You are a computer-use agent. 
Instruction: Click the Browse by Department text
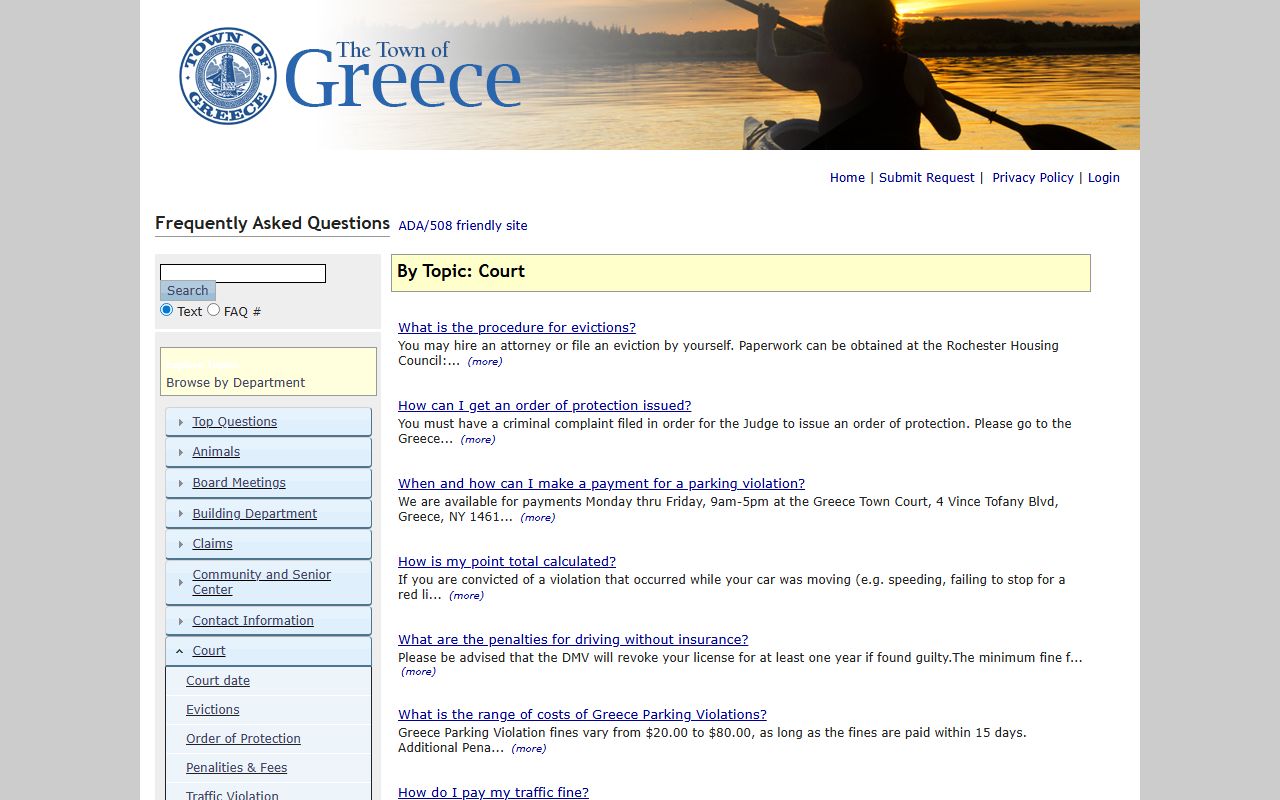[x=236, y=383]
